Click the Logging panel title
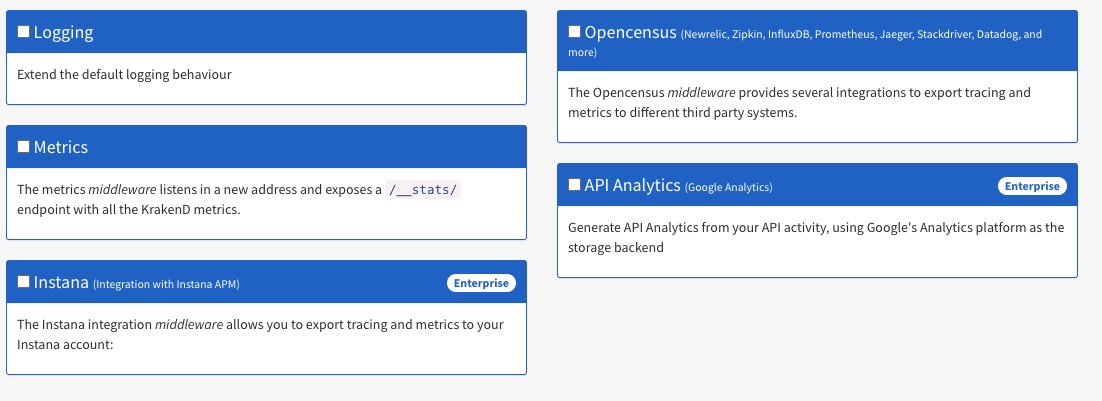The image size is (1102, 401). tap(63, 32)
